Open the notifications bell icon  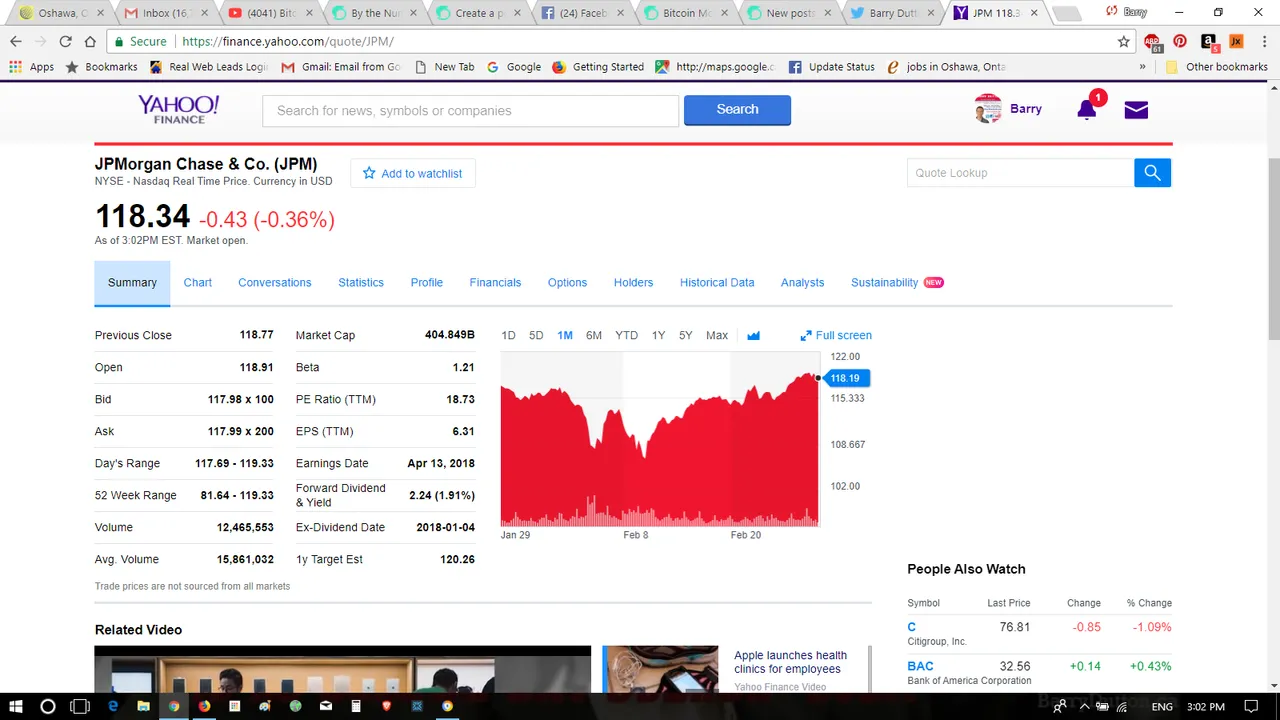tap(1087, 110)
